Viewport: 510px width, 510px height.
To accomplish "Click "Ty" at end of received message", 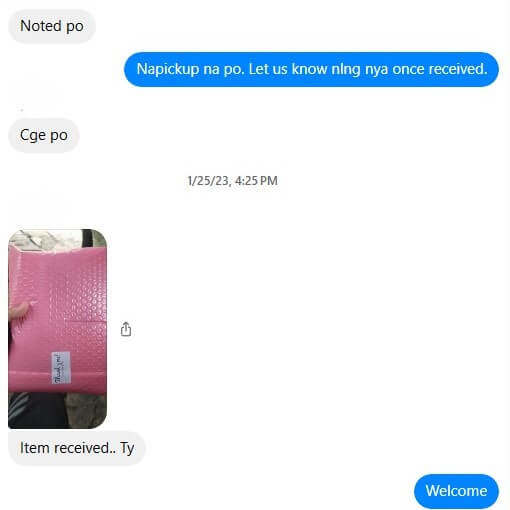I will pyautogui.click(x=127, y=449).
